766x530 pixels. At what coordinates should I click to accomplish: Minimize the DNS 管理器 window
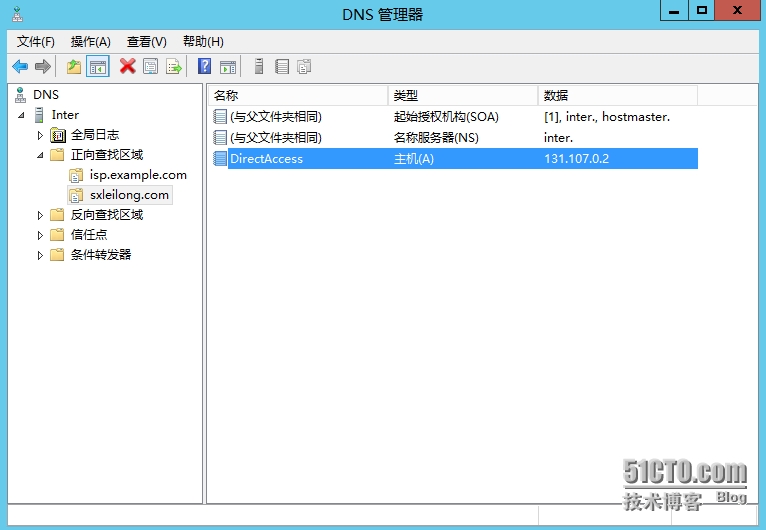pos(674,10)
